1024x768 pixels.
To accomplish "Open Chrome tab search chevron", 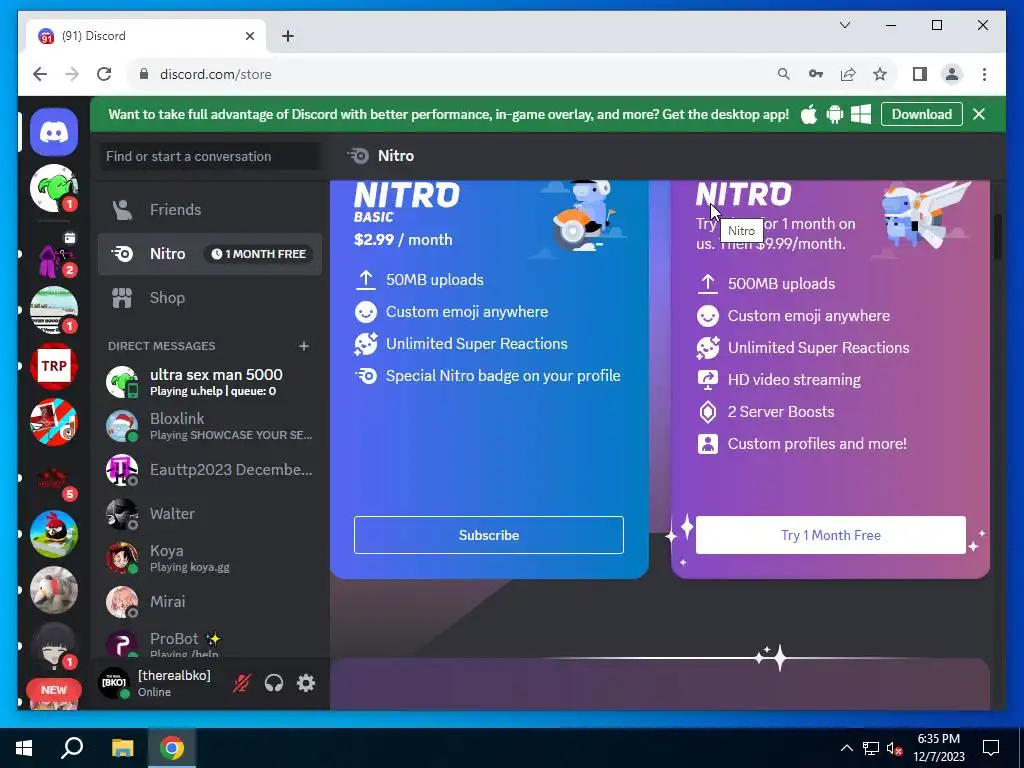I will click(845, 25).
